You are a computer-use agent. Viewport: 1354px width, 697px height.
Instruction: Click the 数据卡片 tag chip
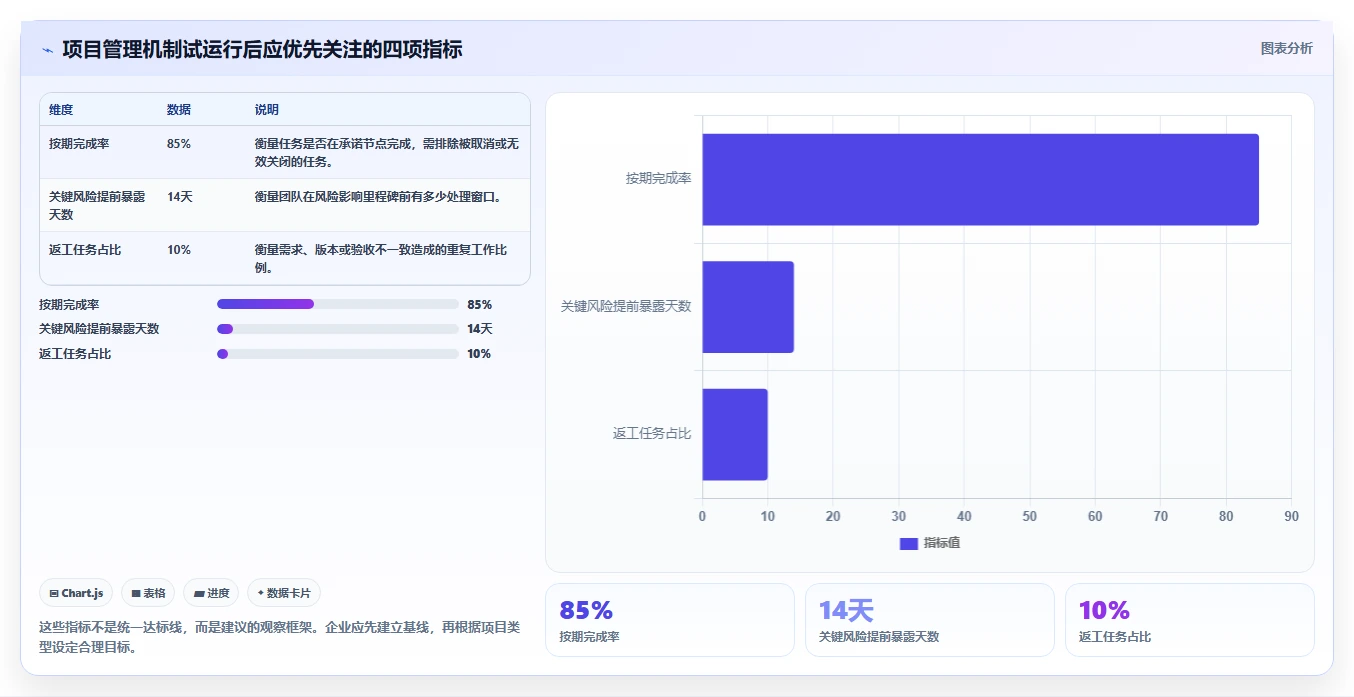click(284, 593)
